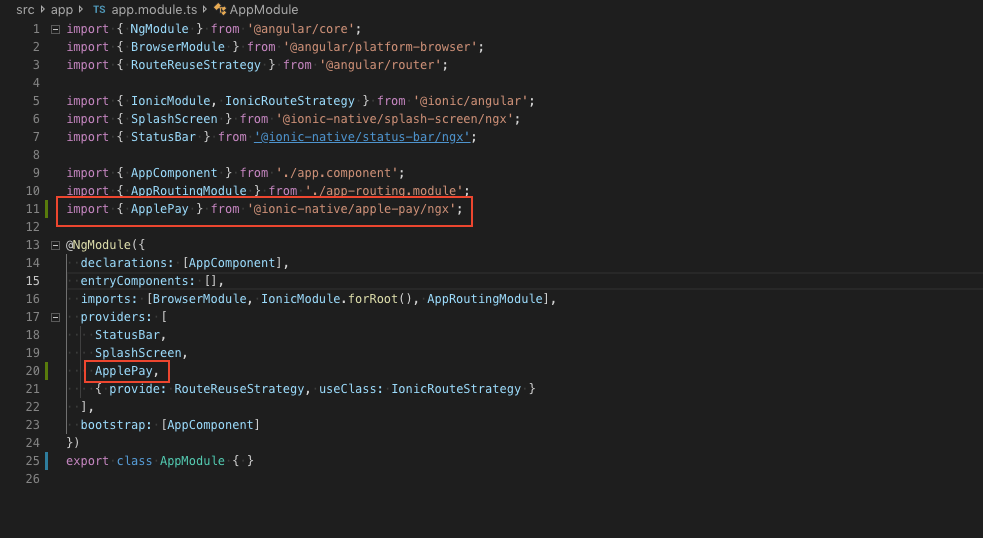Click the declarations property on line 14
983x538 pixels.
[124, 263]
